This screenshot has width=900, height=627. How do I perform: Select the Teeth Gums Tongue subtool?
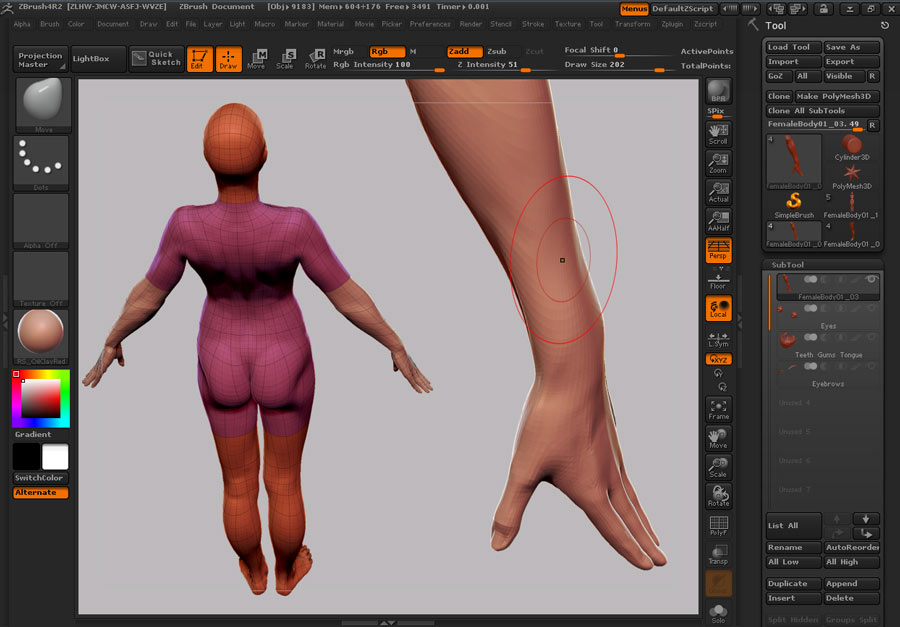[828, 346]
